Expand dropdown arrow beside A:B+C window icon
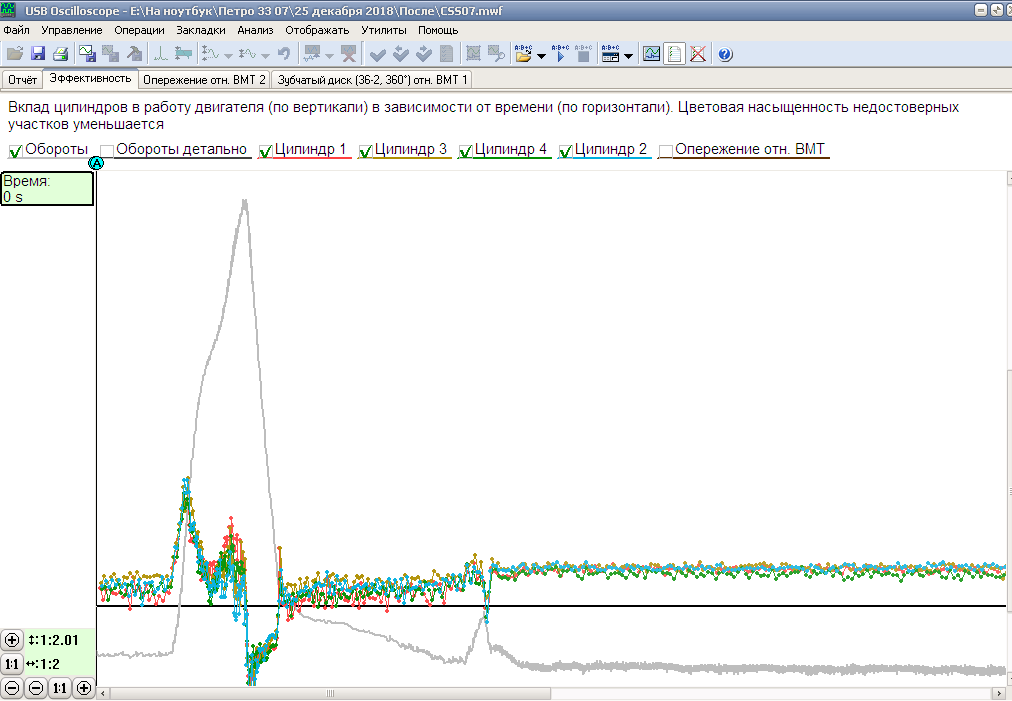Viewport: 1012px width, 701px height. tap(628, 56)
